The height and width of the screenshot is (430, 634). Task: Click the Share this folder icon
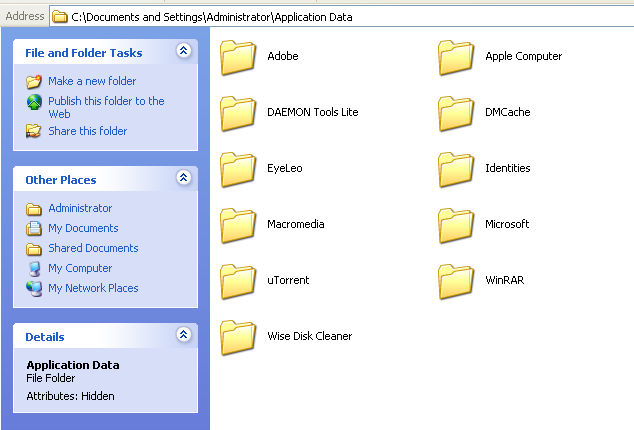pyautogui.click(x=34, y=131)
